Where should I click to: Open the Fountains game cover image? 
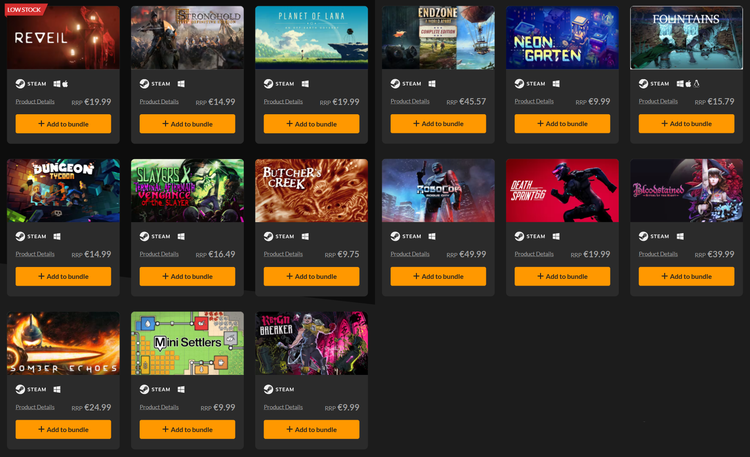[686, 38]
